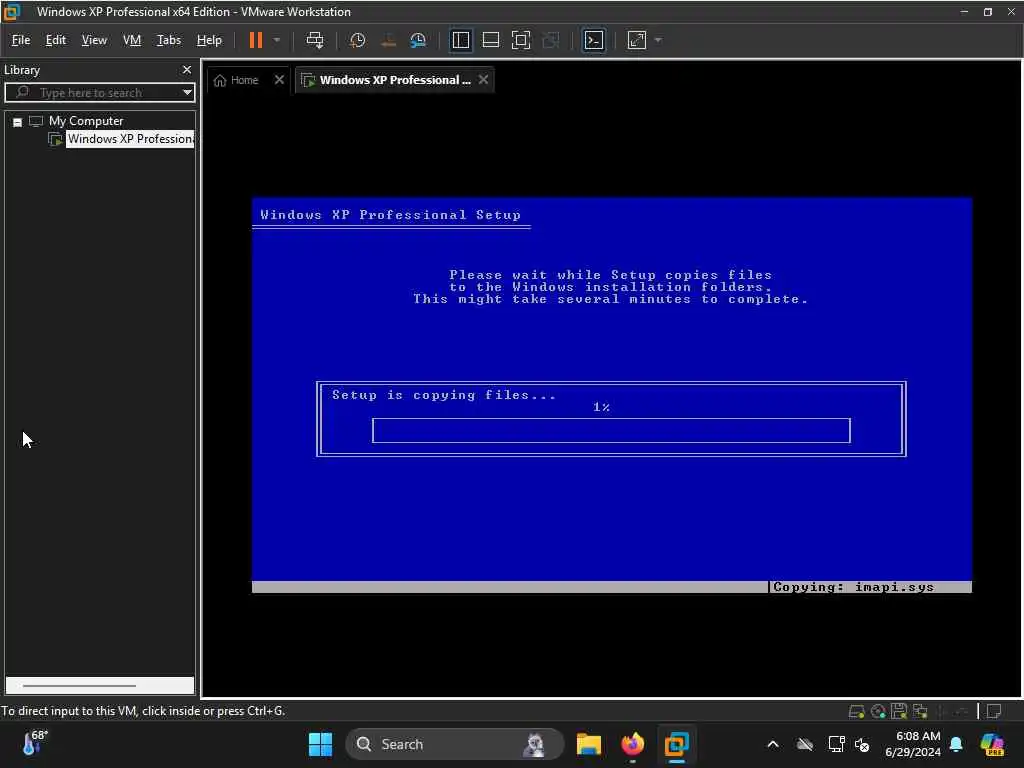Collapse the My Computer tree node

[x=18, y=122]
